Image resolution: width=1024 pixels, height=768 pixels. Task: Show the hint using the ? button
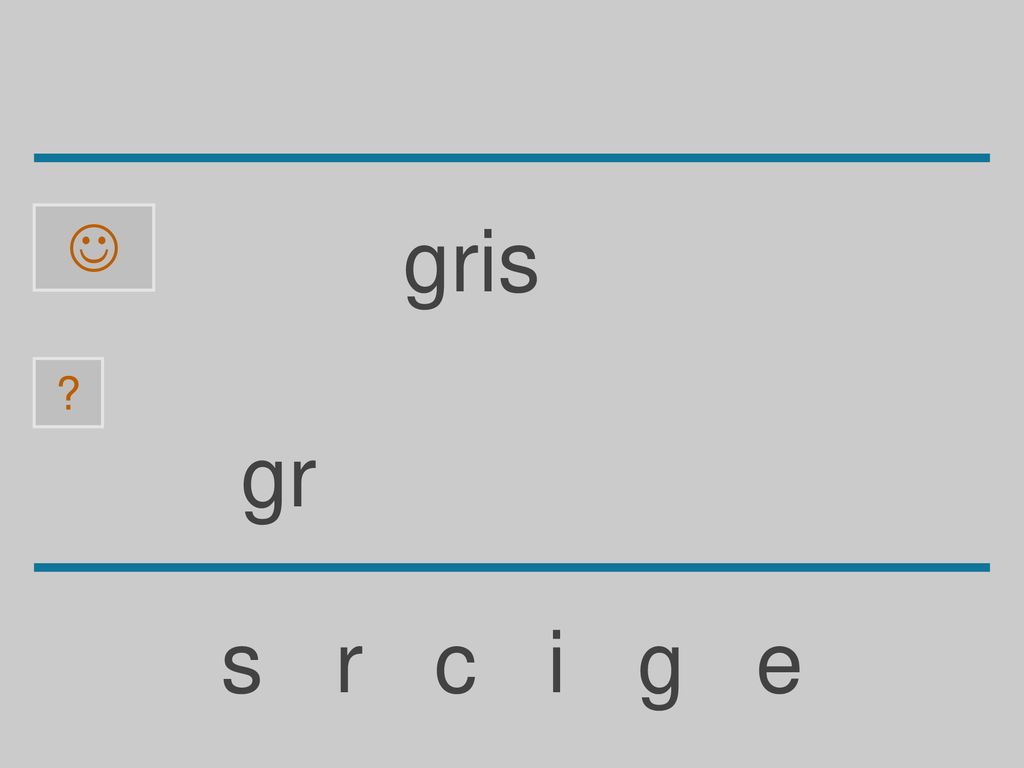pyautogui.click(x=68, y=392)
